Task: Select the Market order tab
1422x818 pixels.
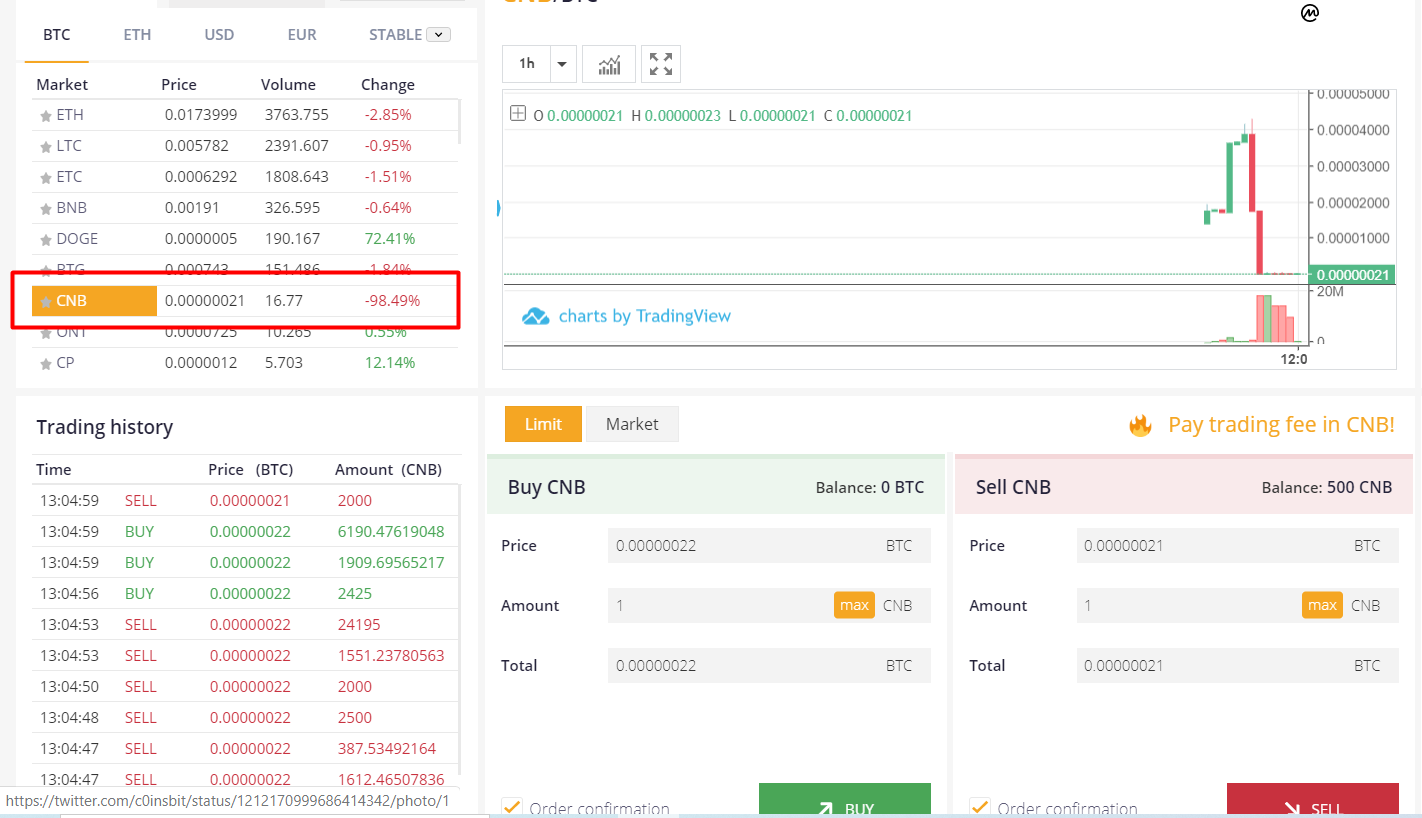Action: coord(632,424)
